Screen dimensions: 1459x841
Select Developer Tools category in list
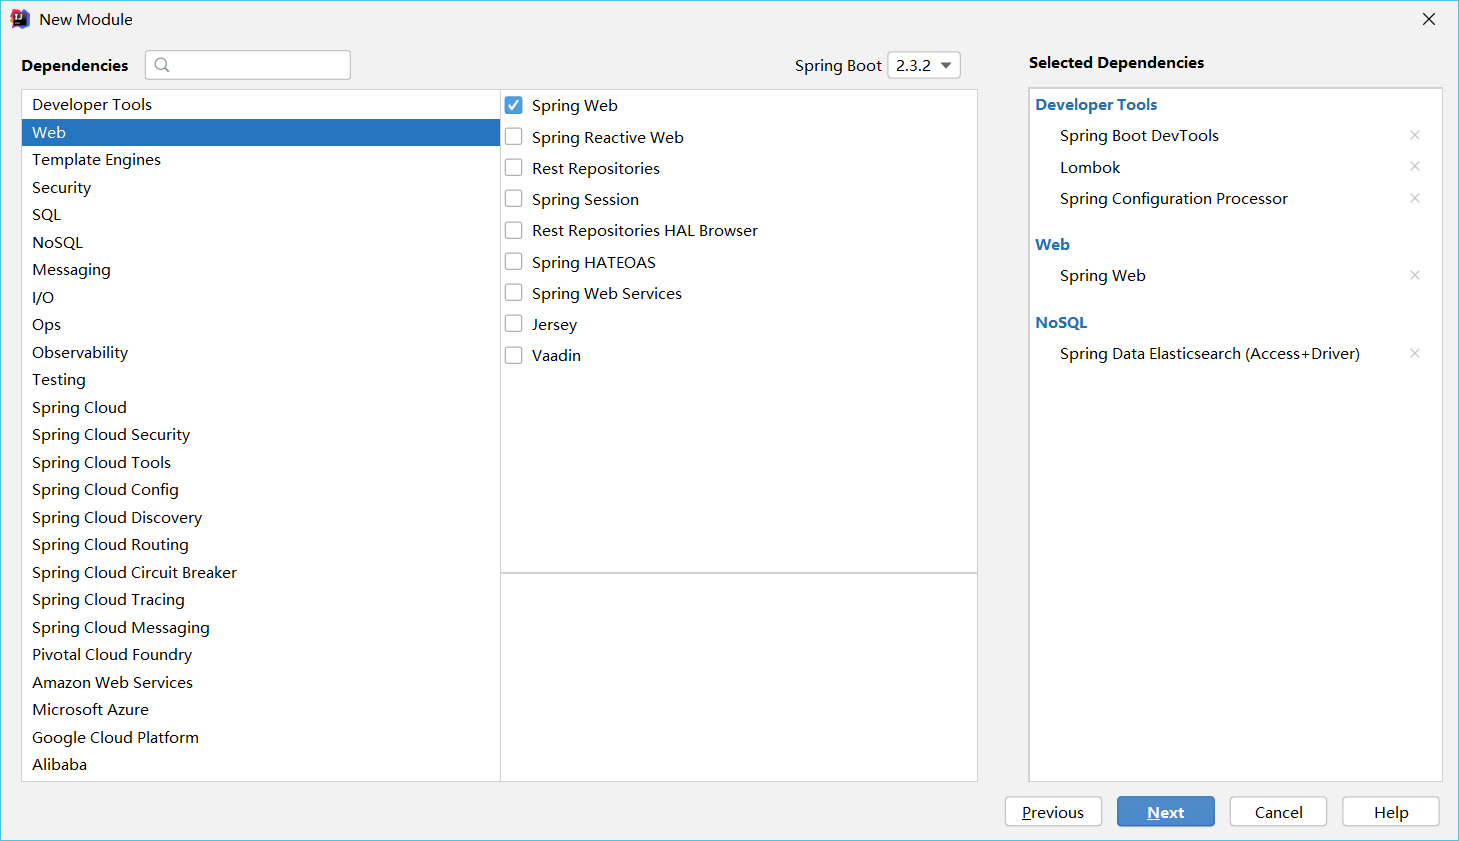[x=261, y=104]
